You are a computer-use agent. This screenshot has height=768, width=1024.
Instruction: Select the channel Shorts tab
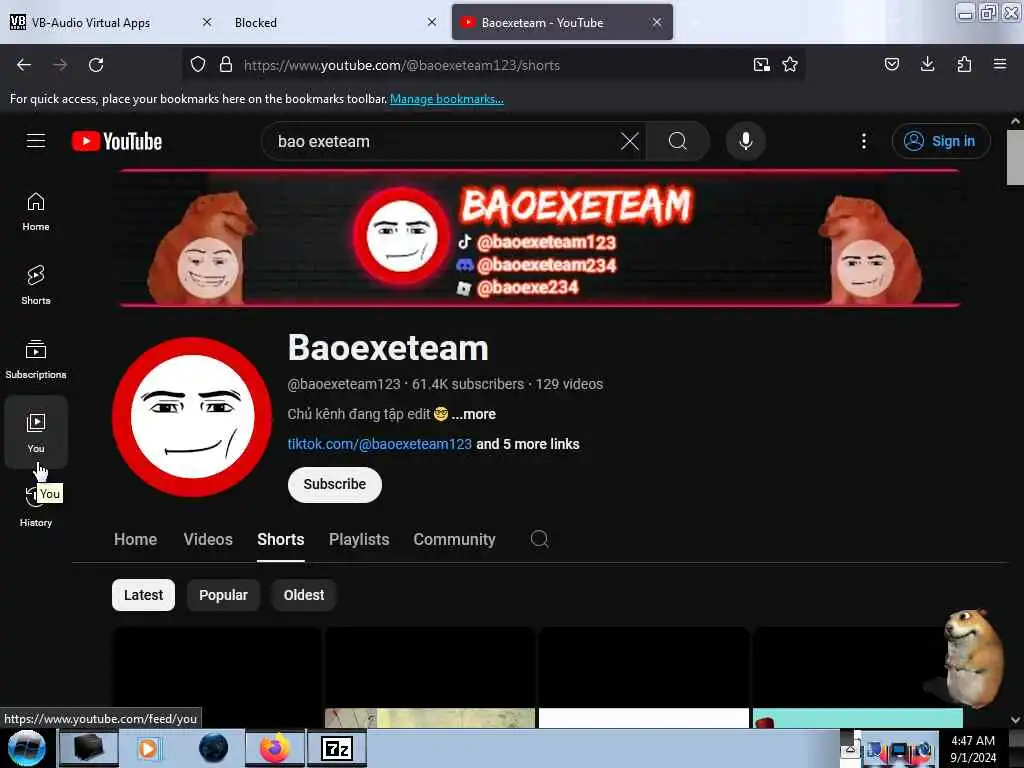pyautogui.click(x=281, y=539)
